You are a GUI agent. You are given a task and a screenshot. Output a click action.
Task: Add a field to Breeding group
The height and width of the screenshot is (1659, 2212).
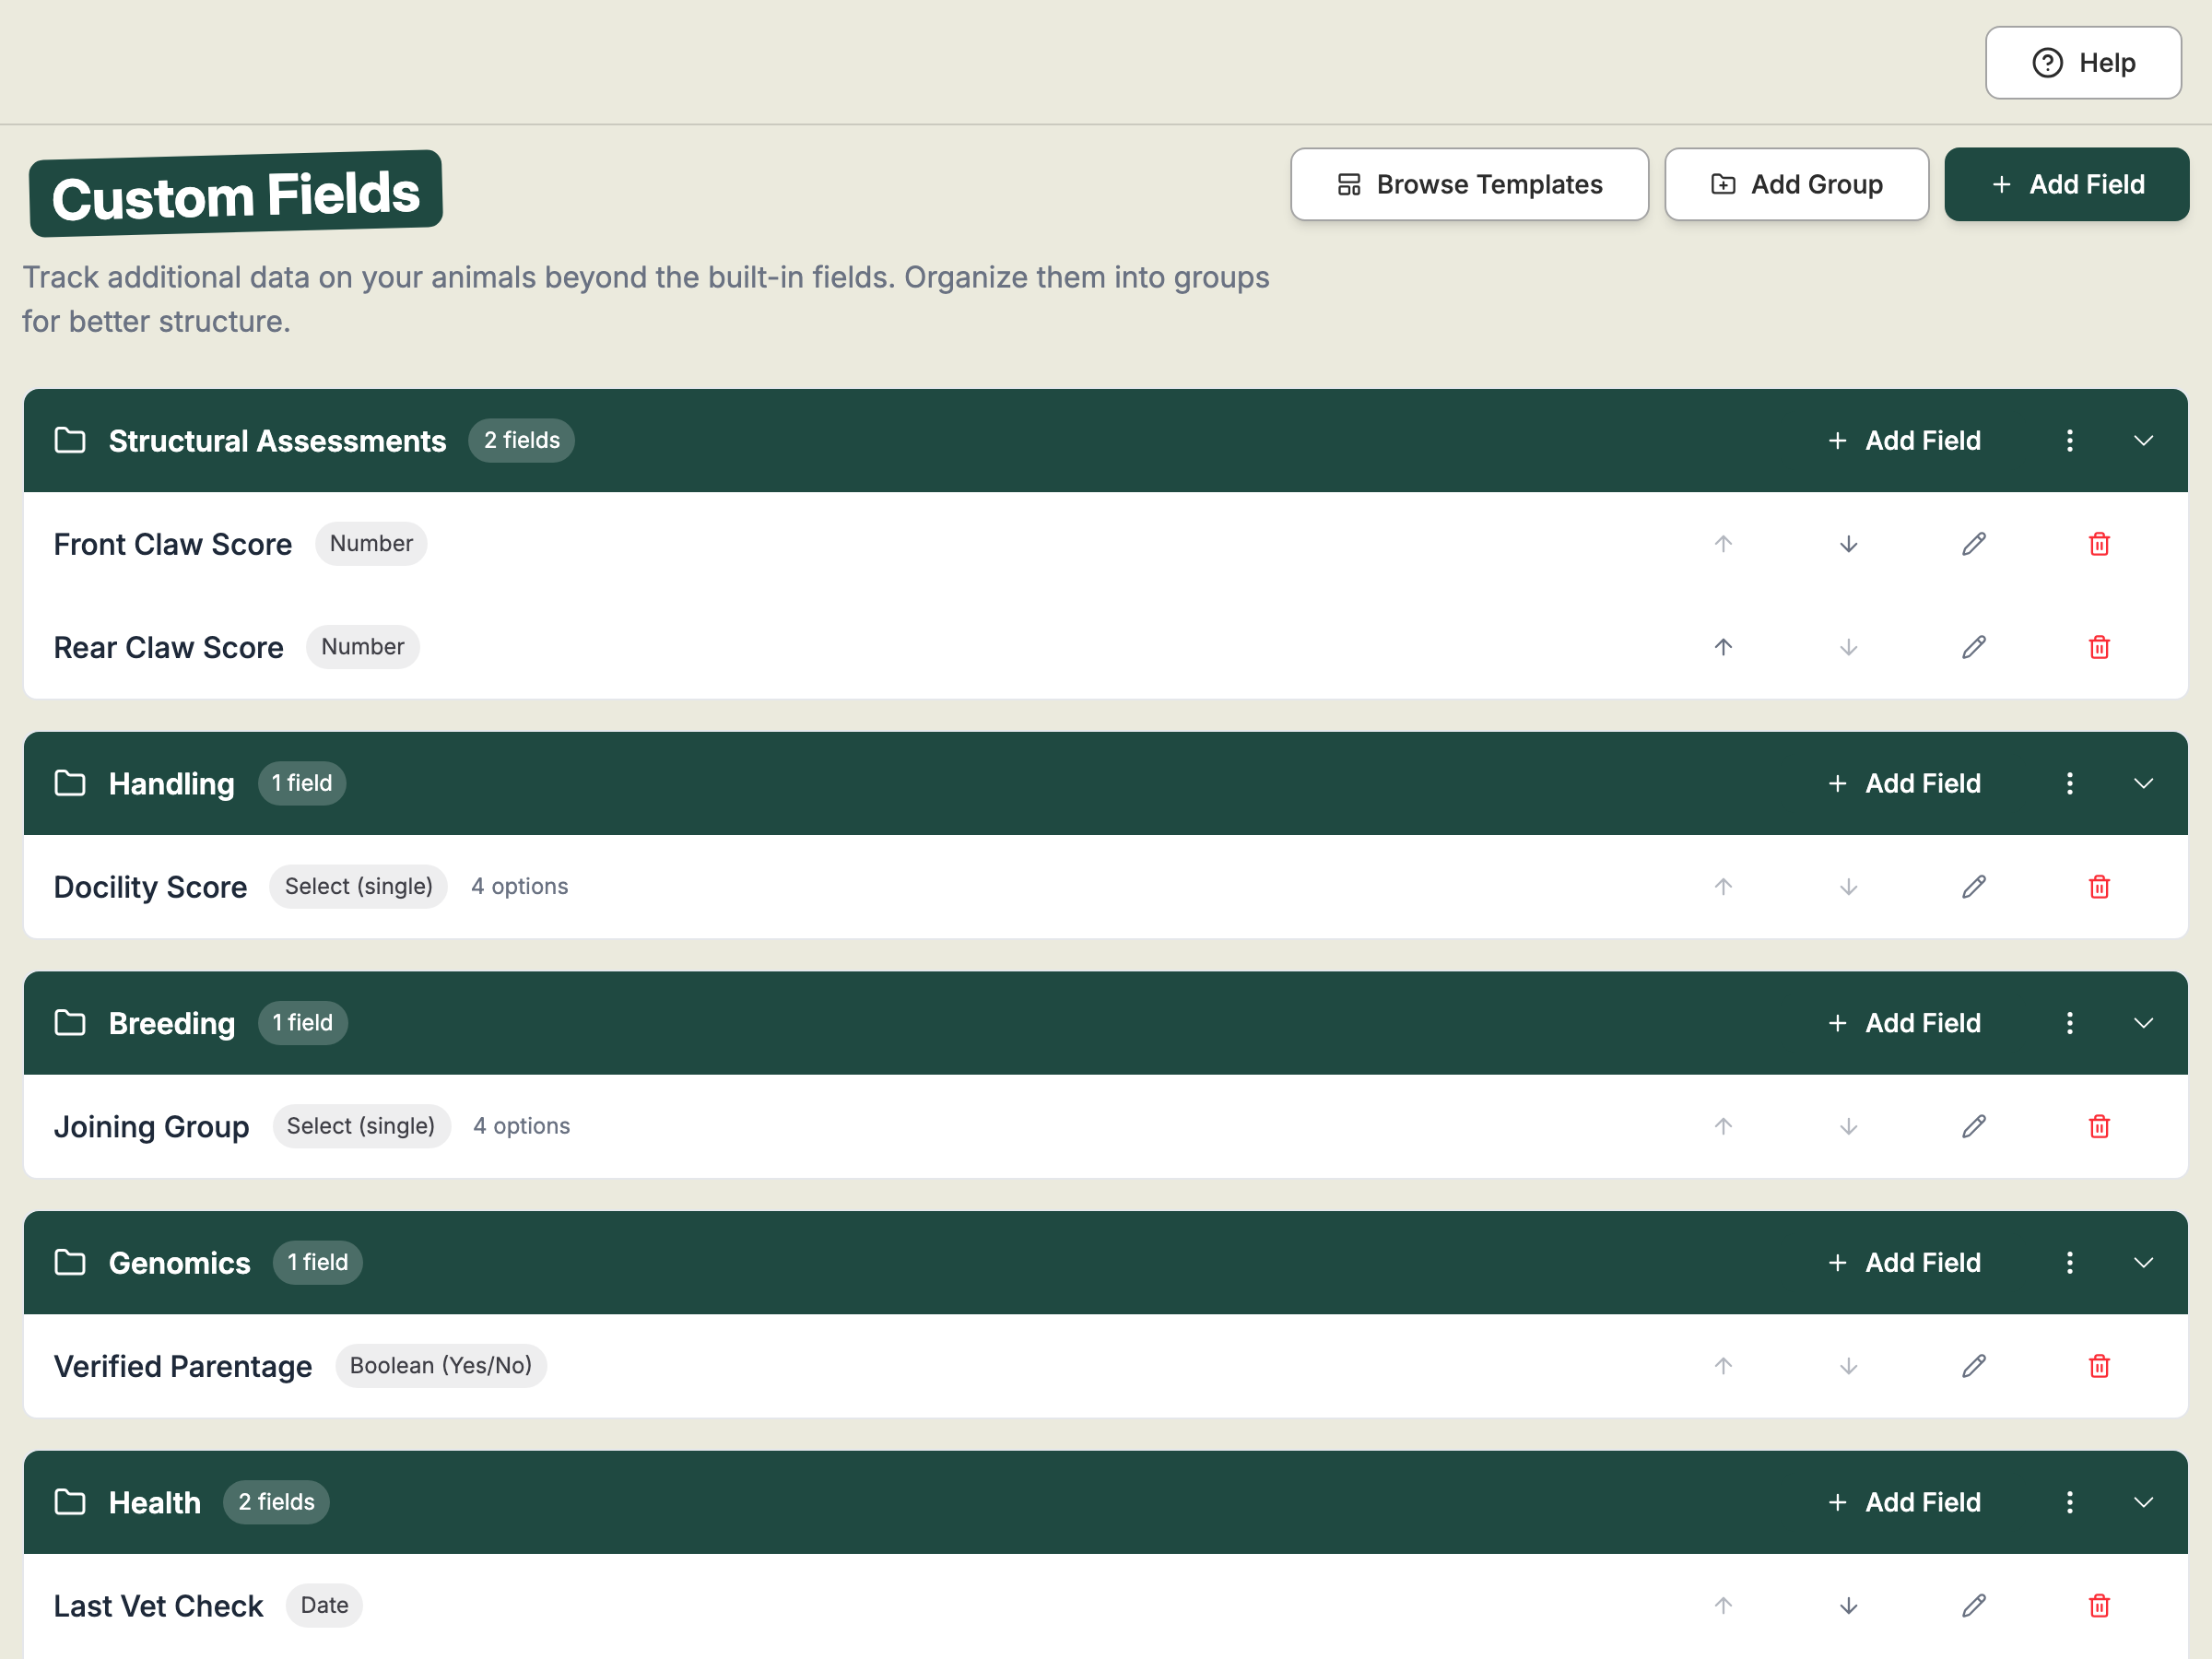[x=1904, y=1023]
